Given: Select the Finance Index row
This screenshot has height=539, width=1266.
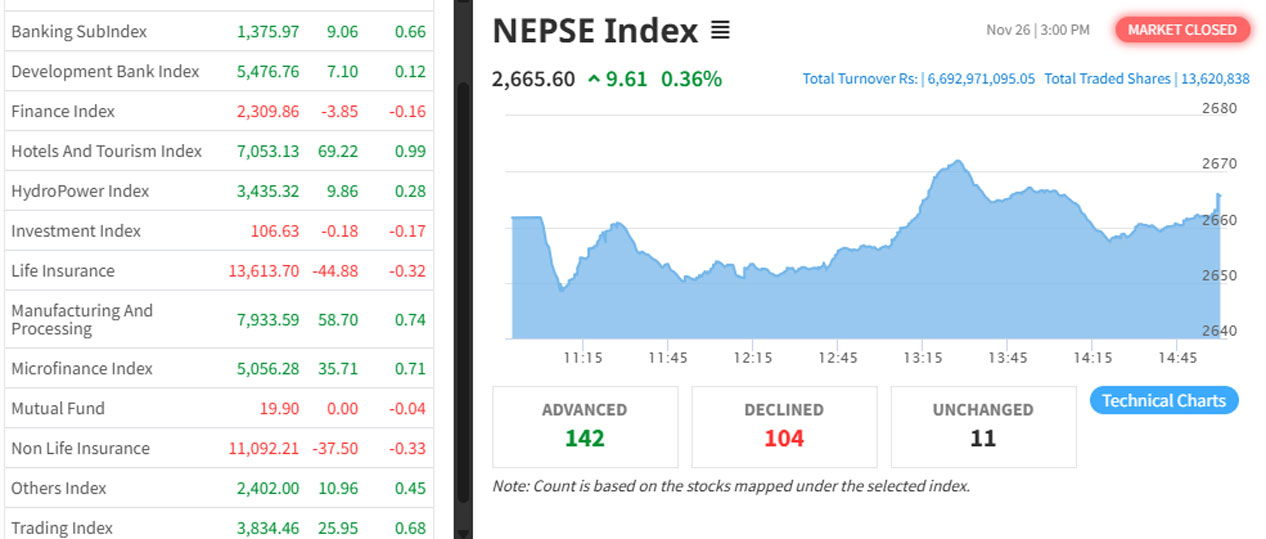Looking at the screenshot, I should point(63,112).
